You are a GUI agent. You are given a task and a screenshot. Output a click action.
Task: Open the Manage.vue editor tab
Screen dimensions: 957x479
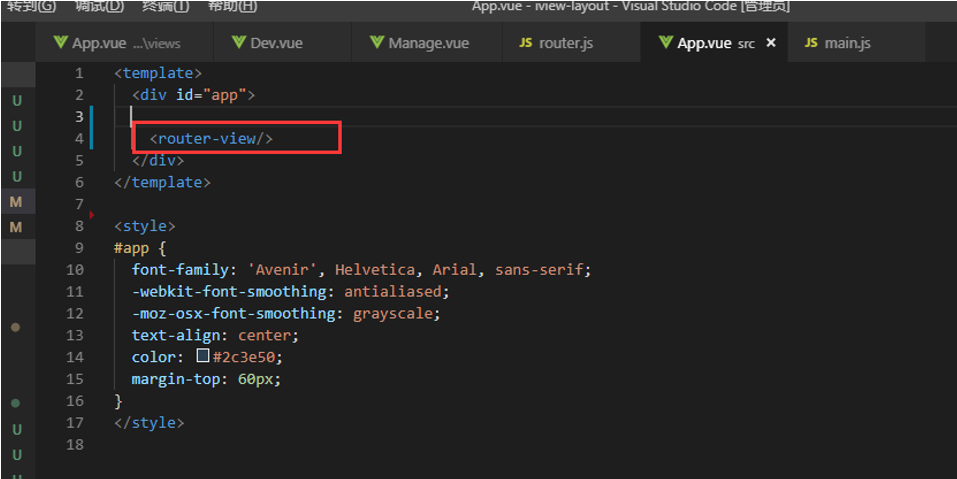point(427,43)
